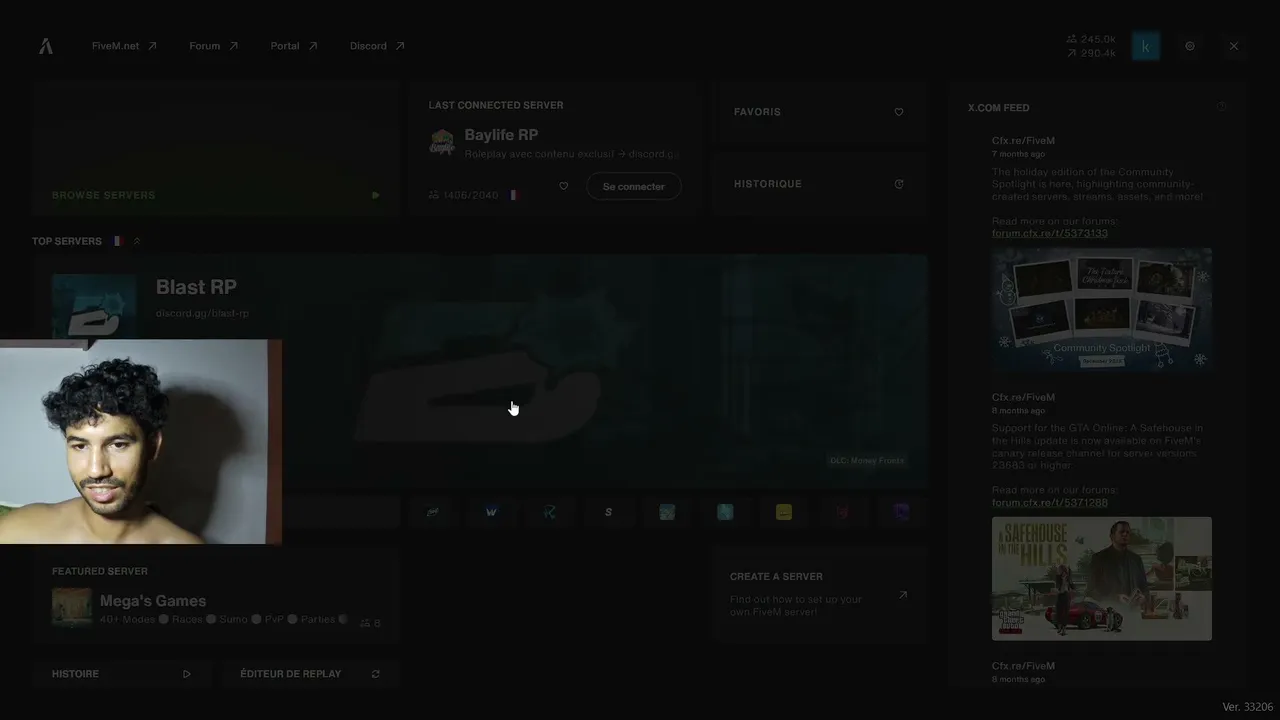Click the Se connecter button
1280x720 pixels.
point(634,186)
